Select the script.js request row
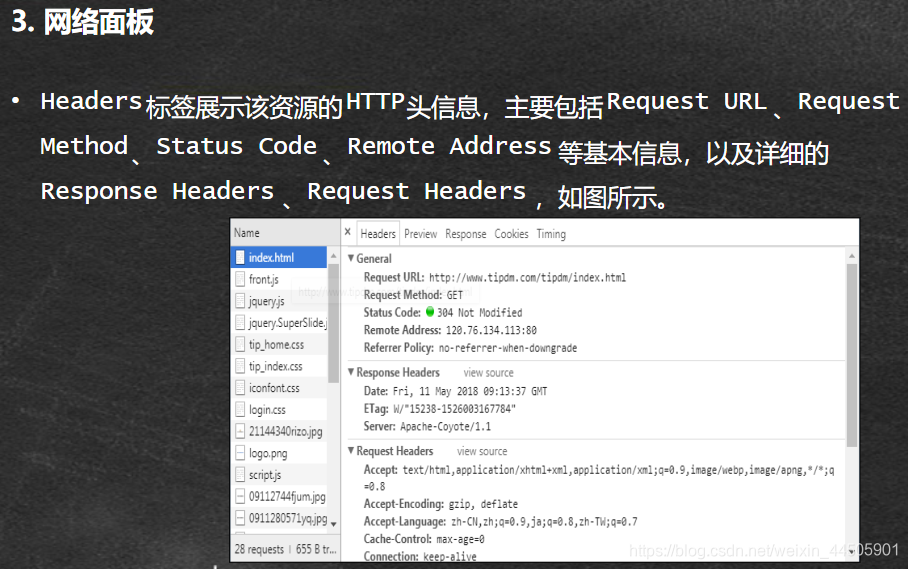The width and height of the screenshot is (908, 569). pyautogui.click(x=279, y=475)
